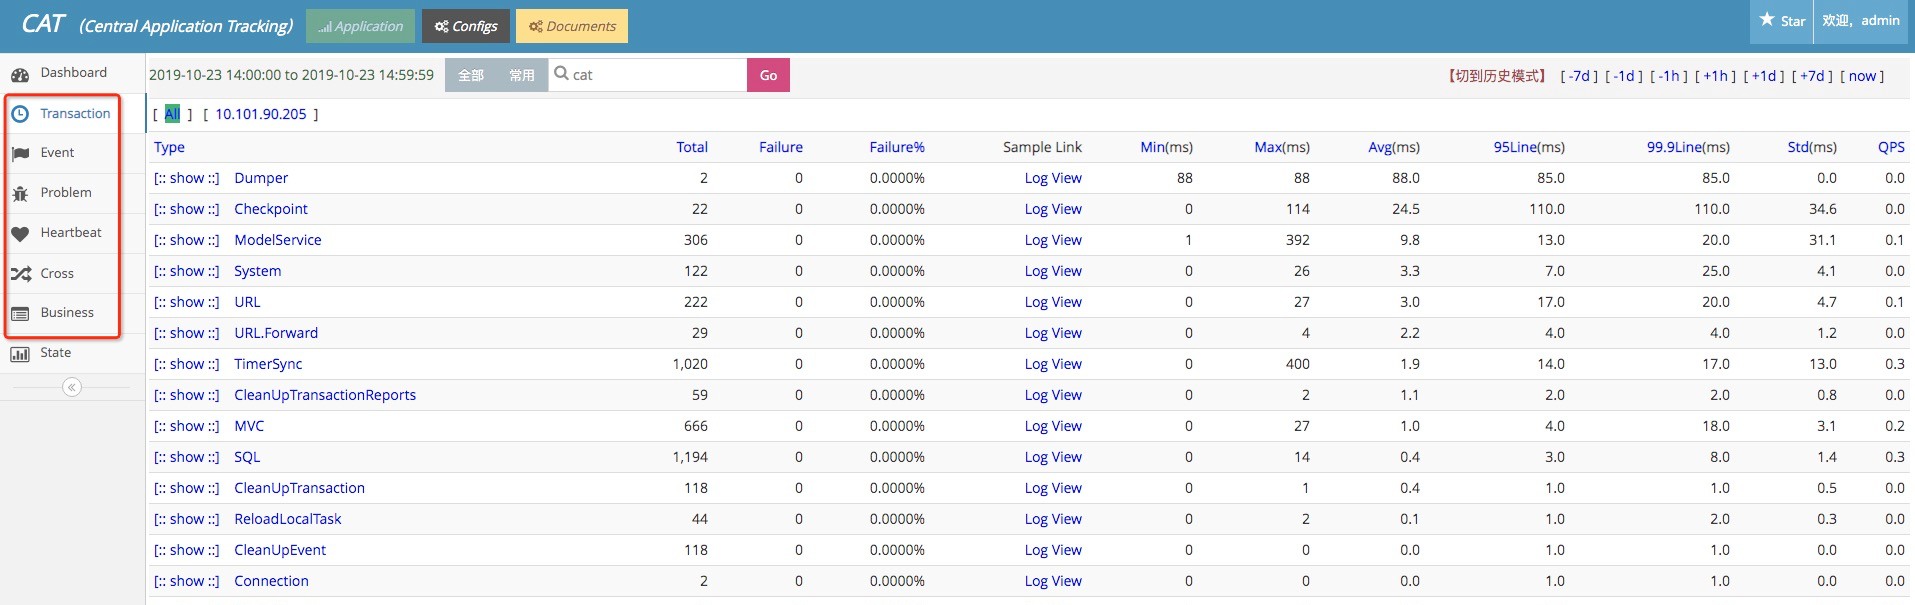1915x605 pixels.
Task: Go back one hour with -1h
Action: click(1670, 76)
